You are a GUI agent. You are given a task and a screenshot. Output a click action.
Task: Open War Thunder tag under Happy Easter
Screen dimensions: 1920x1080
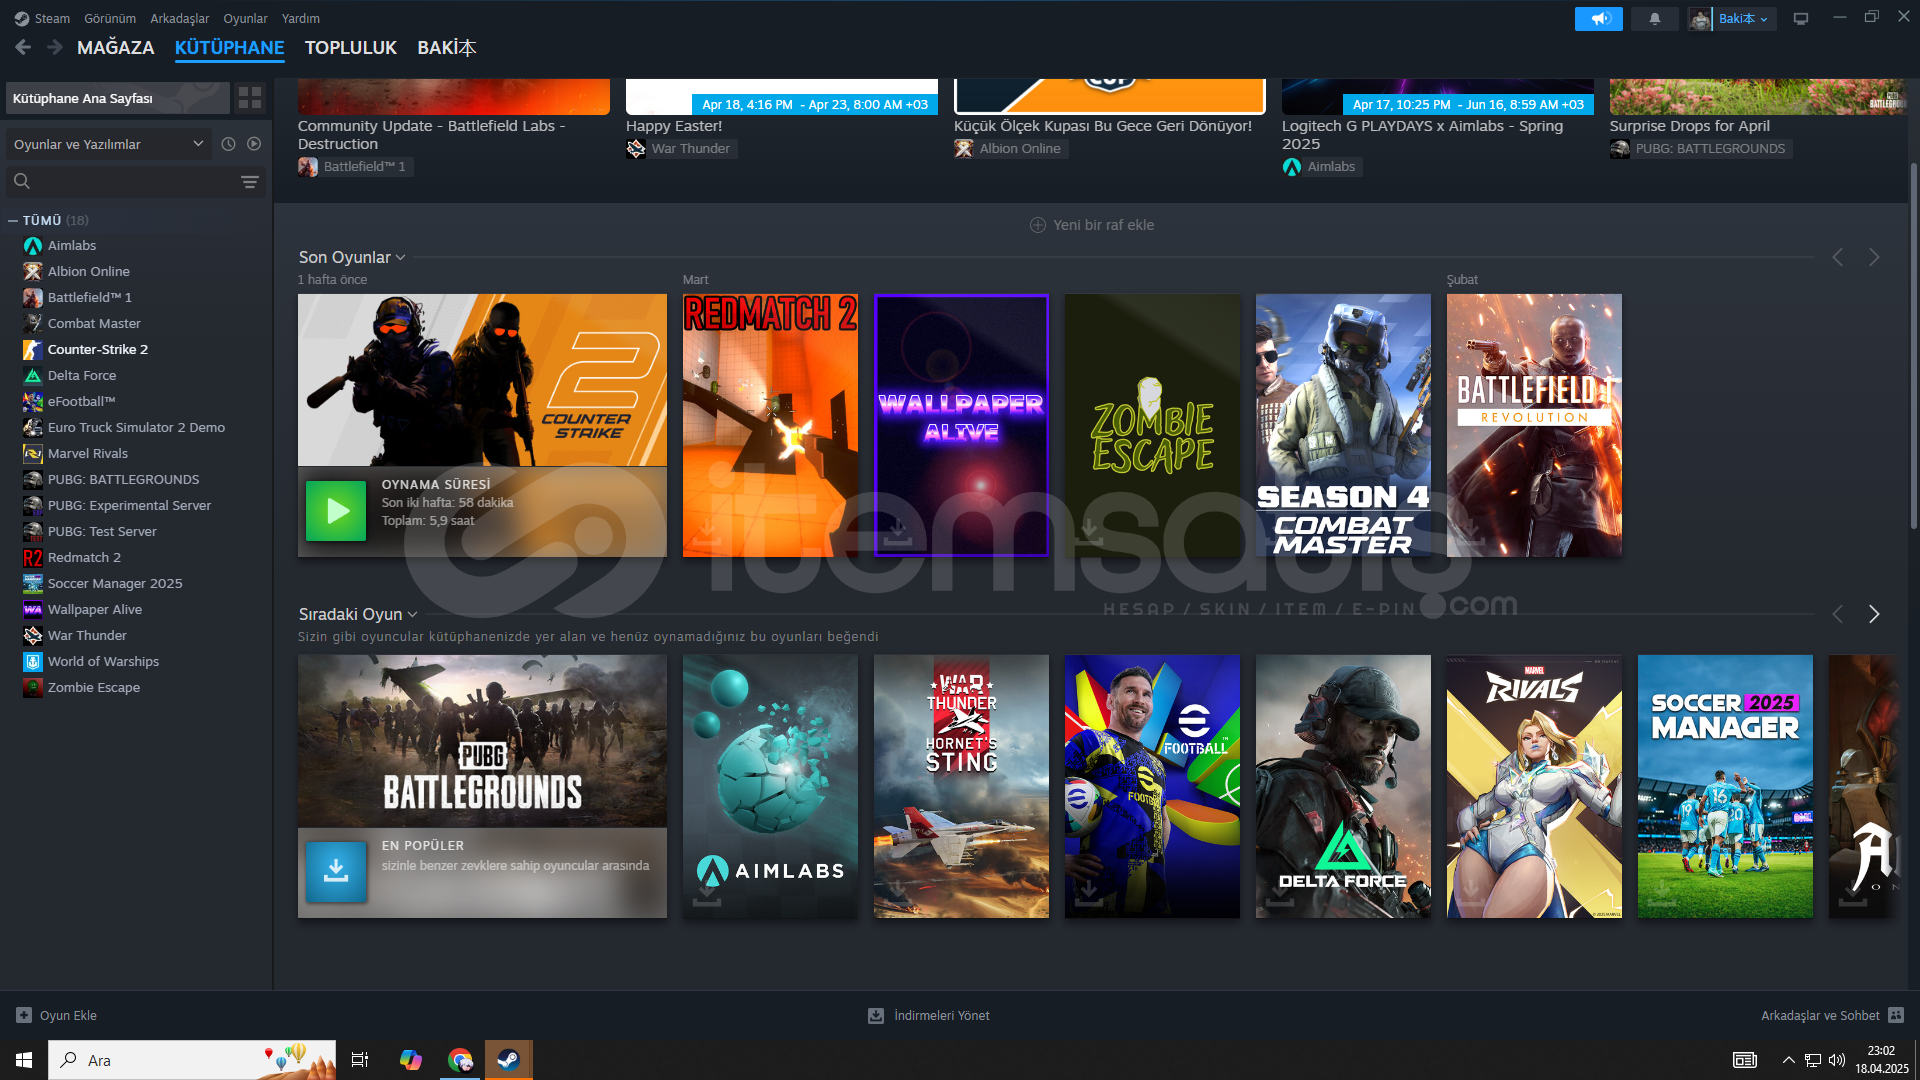click(x=681, y=148)
